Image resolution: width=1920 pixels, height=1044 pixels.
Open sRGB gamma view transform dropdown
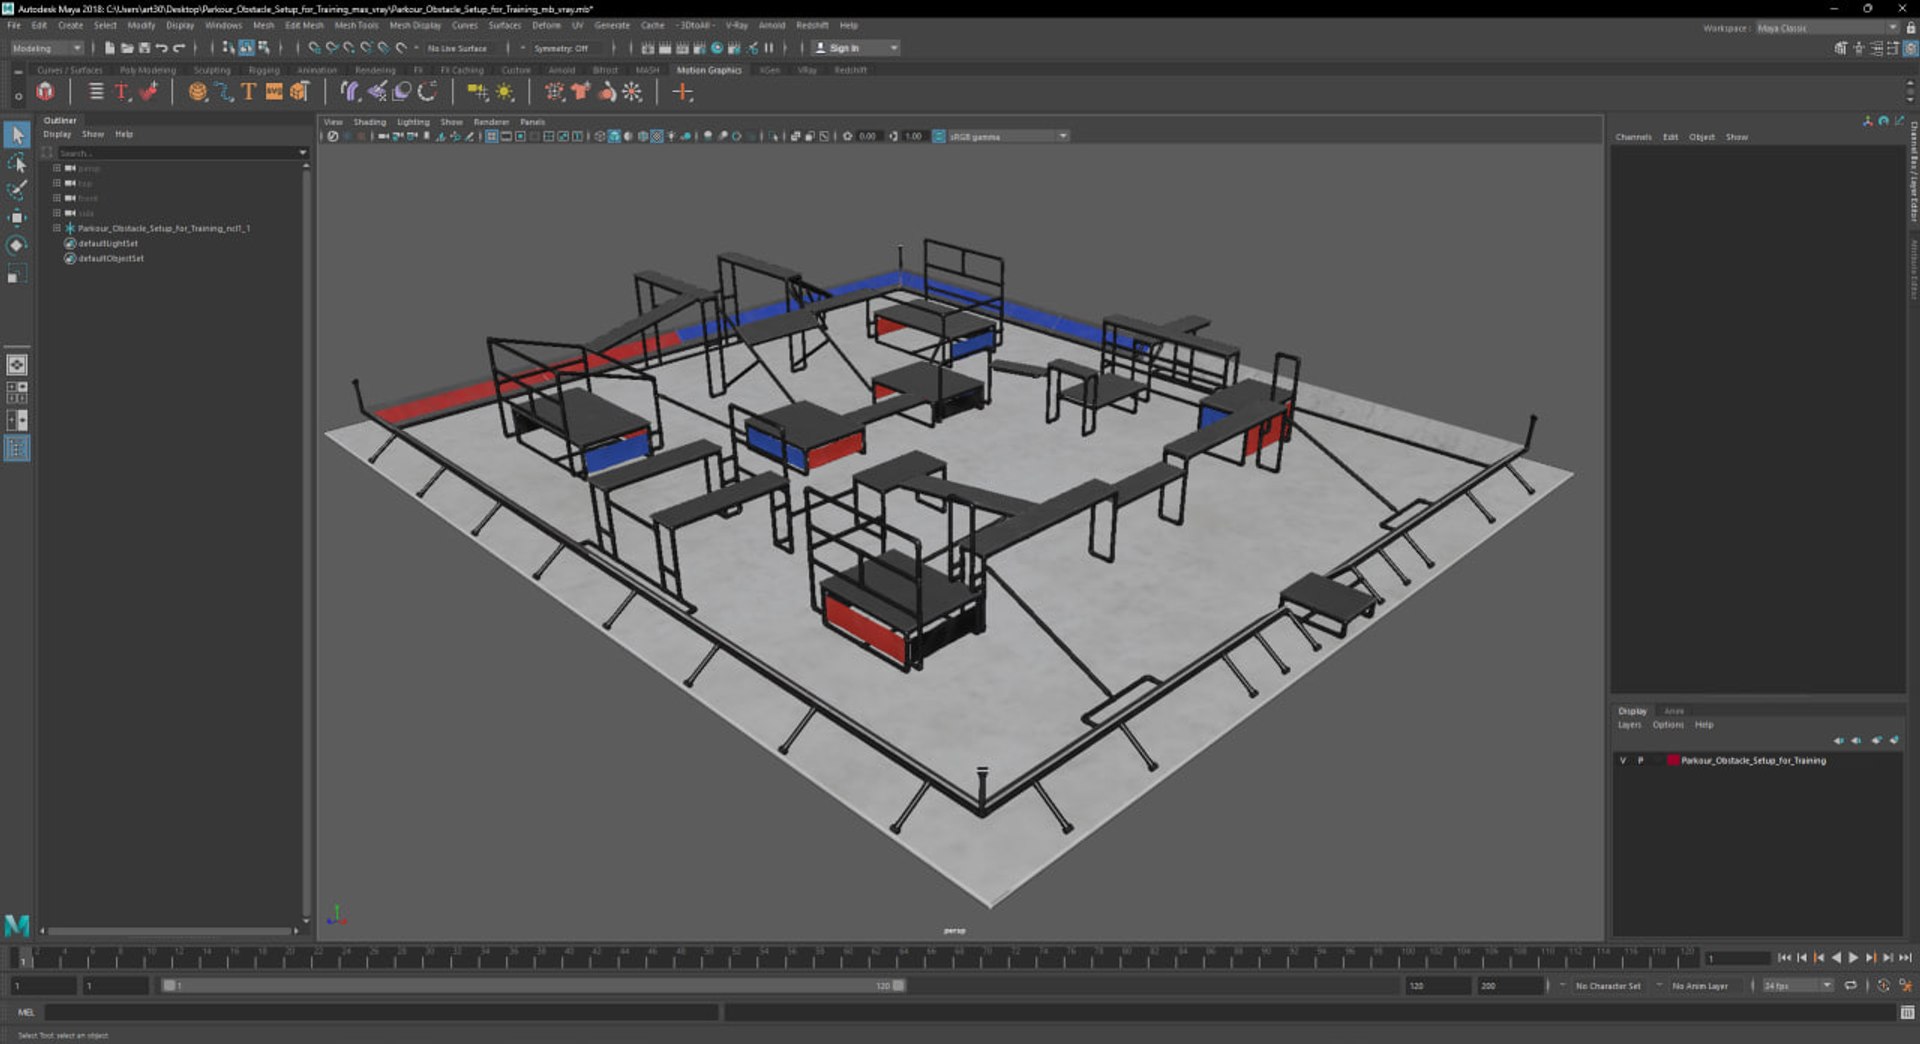pos(1007,137)
